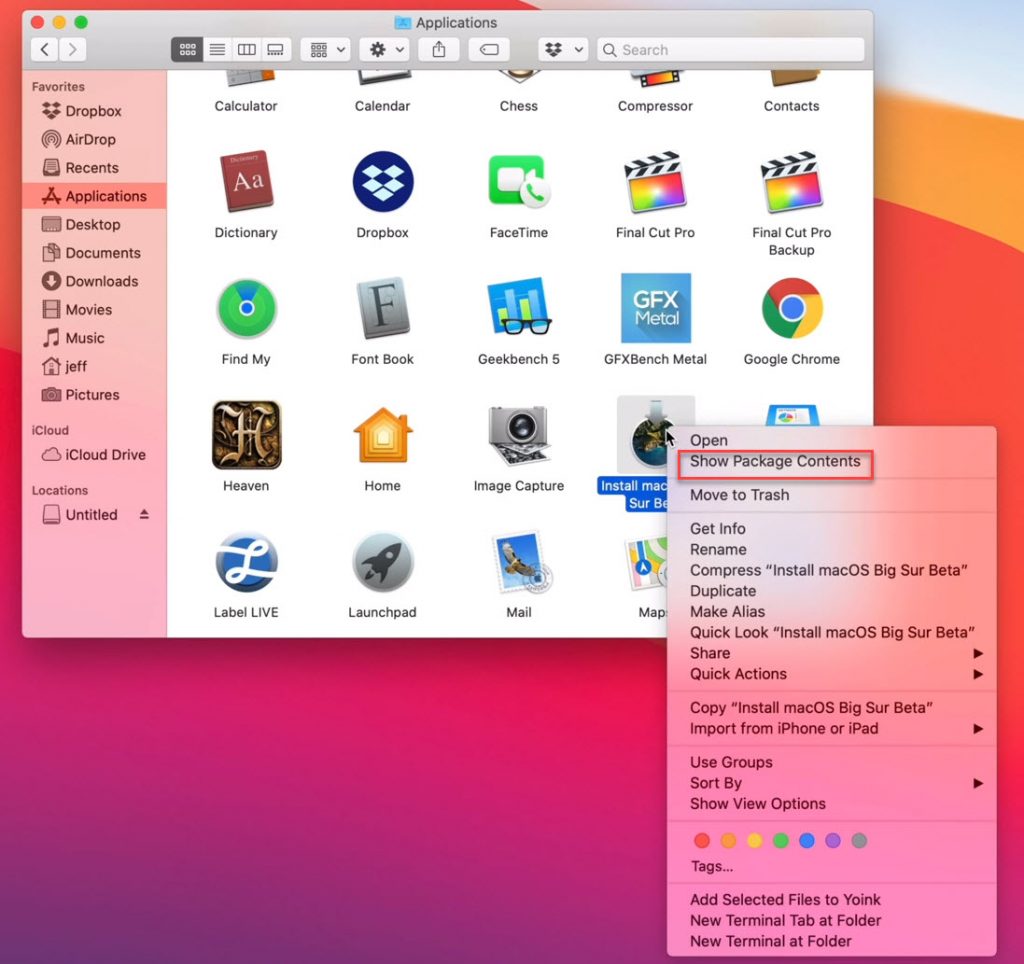
Task: Open the Final Cut Pro icon
Action: (655, 182)
